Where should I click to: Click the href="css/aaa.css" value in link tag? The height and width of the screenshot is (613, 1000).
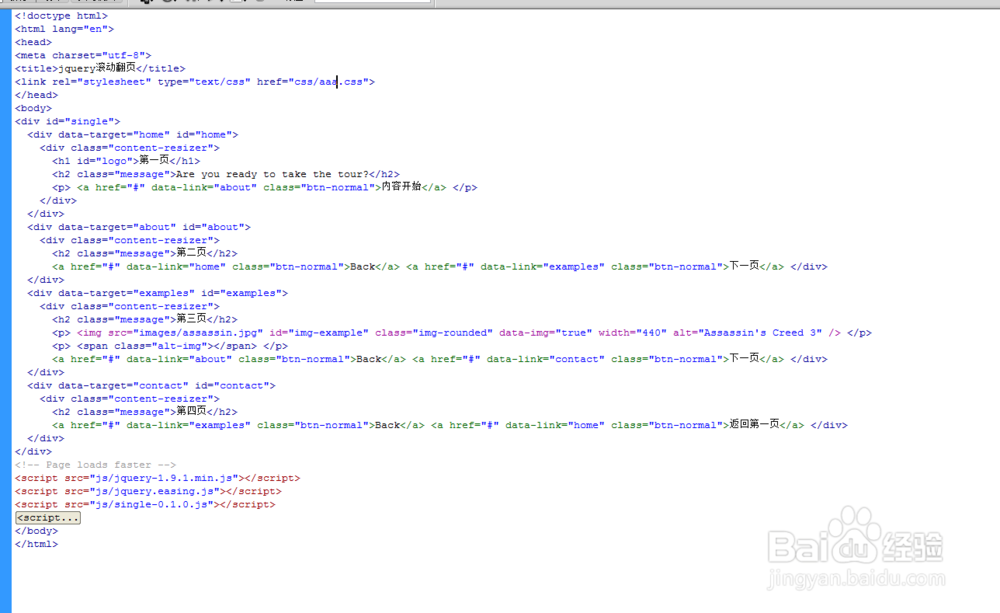tap(312, 82)
